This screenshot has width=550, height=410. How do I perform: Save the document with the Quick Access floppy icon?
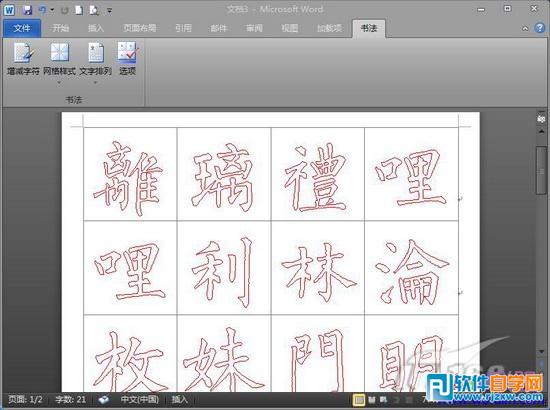(27, 10)
